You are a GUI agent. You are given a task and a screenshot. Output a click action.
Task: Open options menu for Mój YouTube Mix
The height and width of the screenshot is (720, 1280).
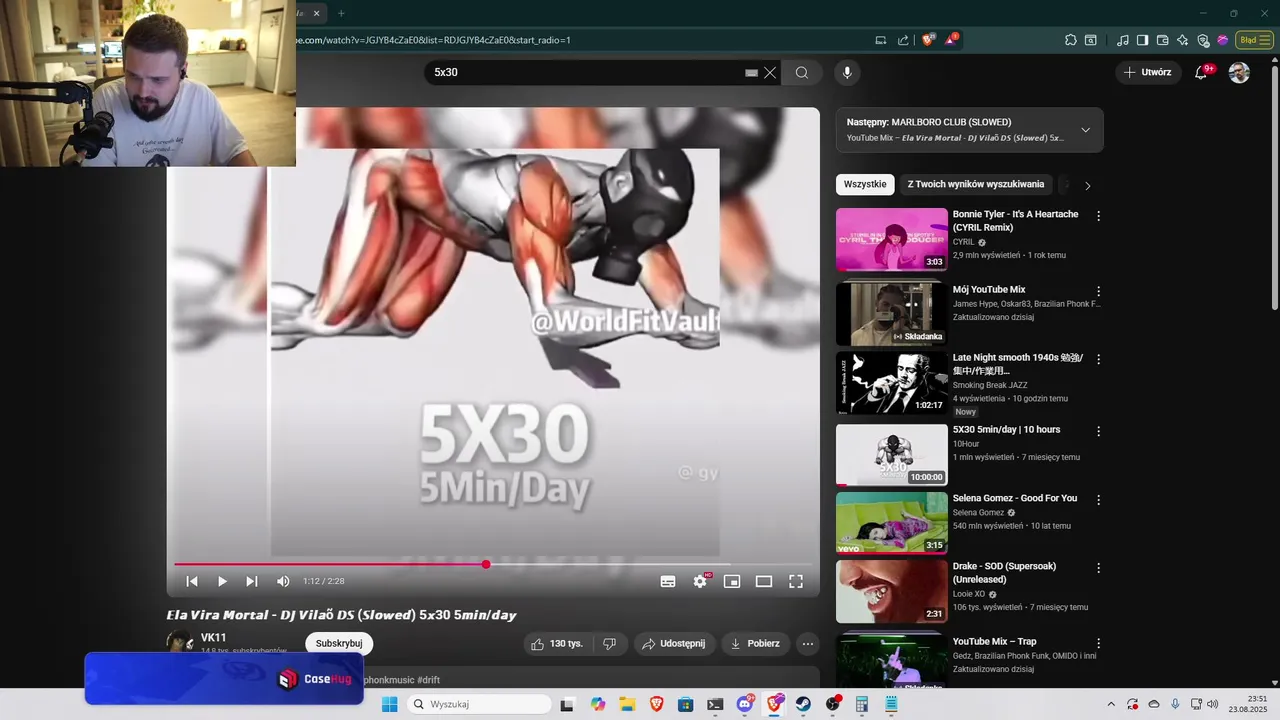pos(1098,291)
